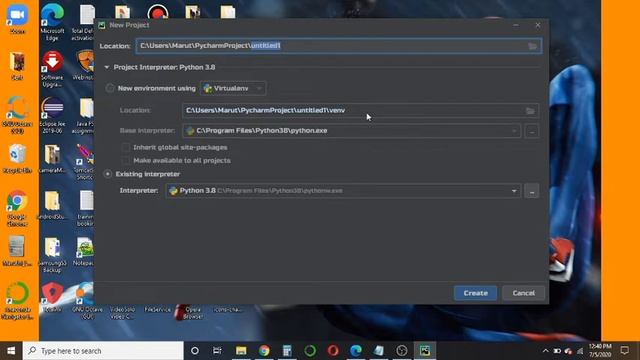
Task: Switch to PyCharm on the taskbar
Action: pyautogui.click(x=425, y=351)
